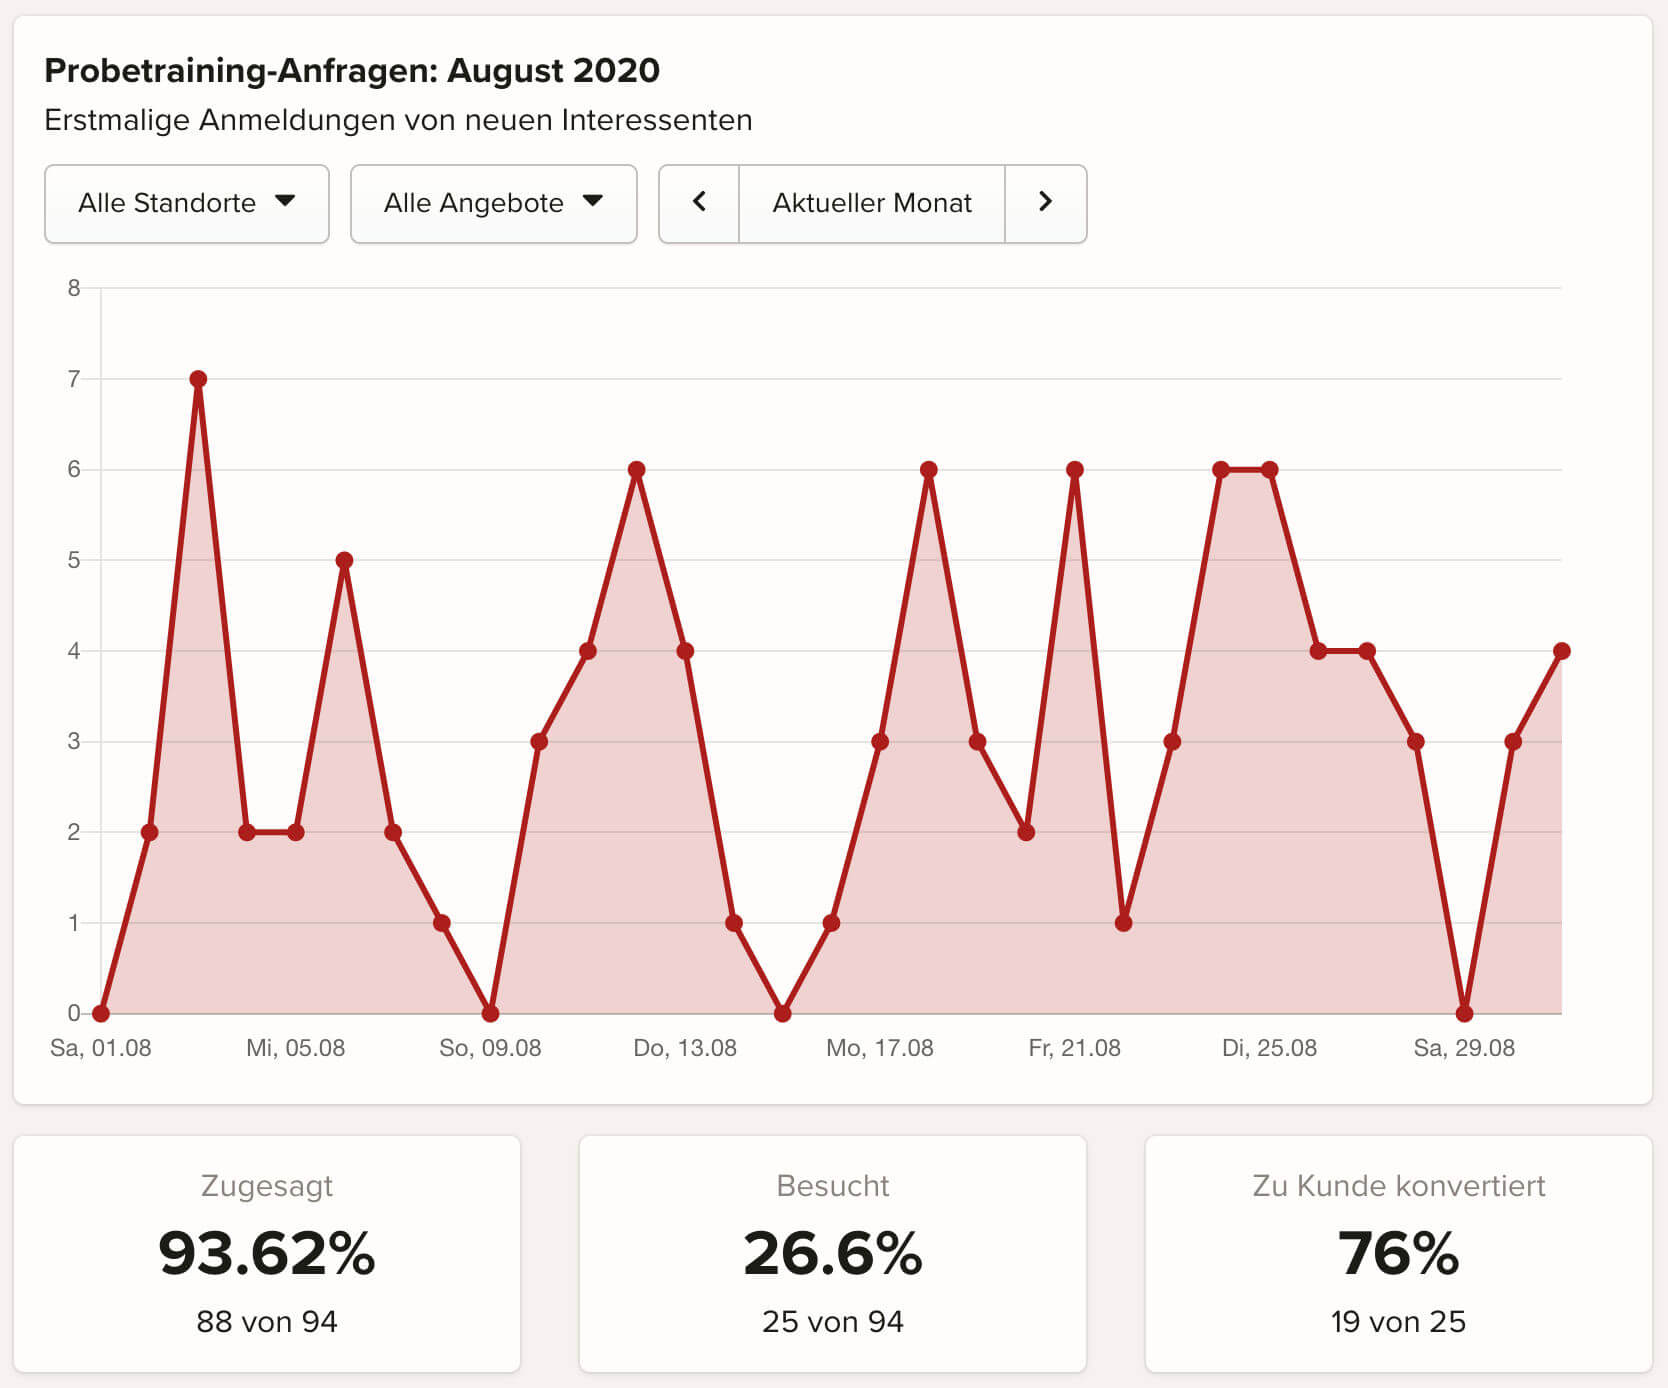Click the Sa, 29.08 data point at 0
The width and height of the screenshot is (1668, 1388).
[1465, 1013]
